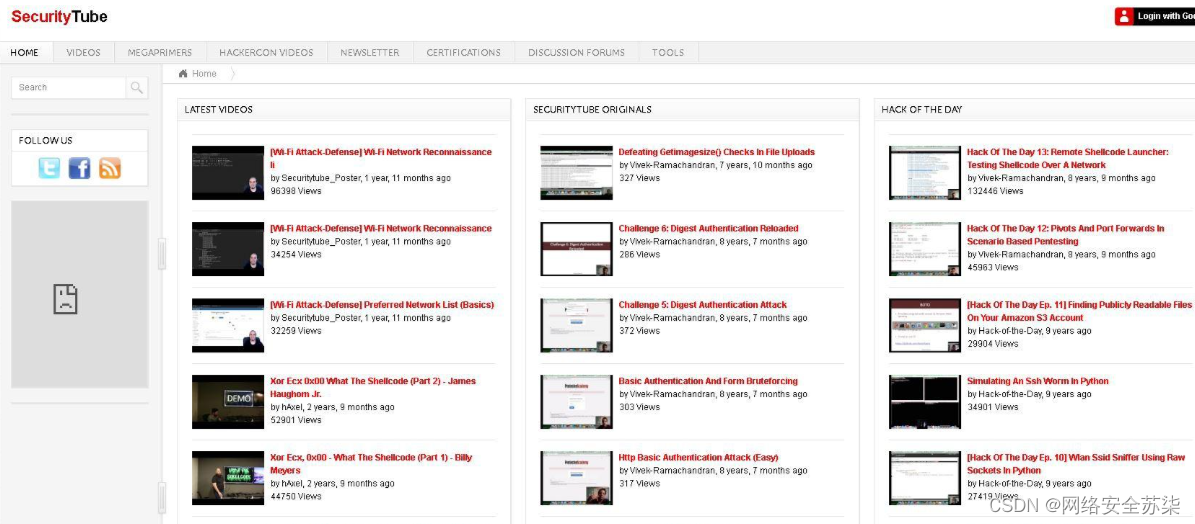Open the NEWSLETTER navigation tab

370,53
